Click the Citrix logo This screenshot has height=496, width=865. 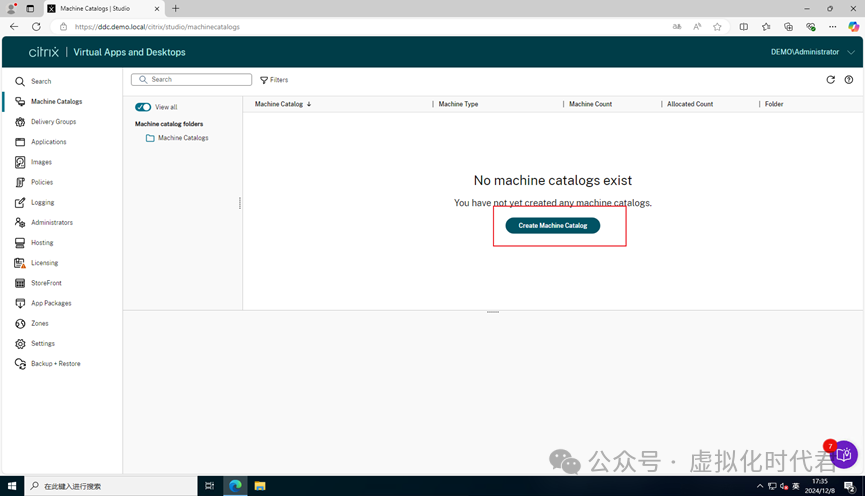(44, 52)
